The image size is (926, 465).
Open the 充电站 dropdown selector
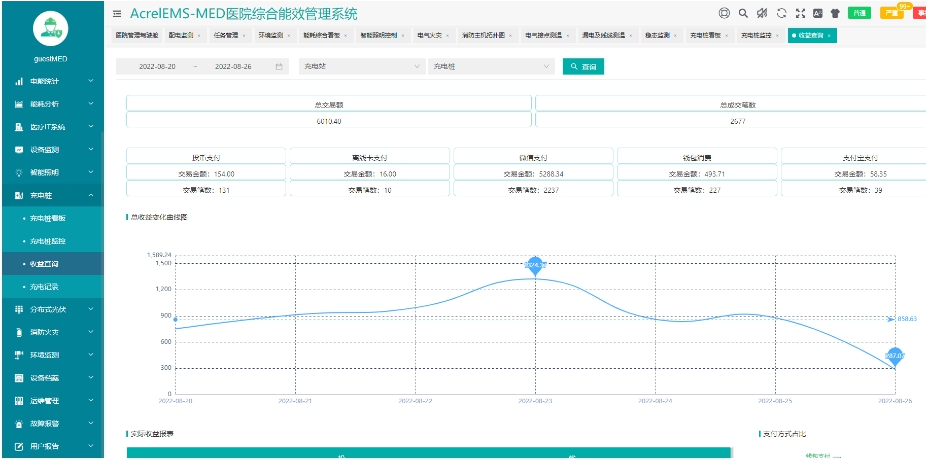pos(362,67)
